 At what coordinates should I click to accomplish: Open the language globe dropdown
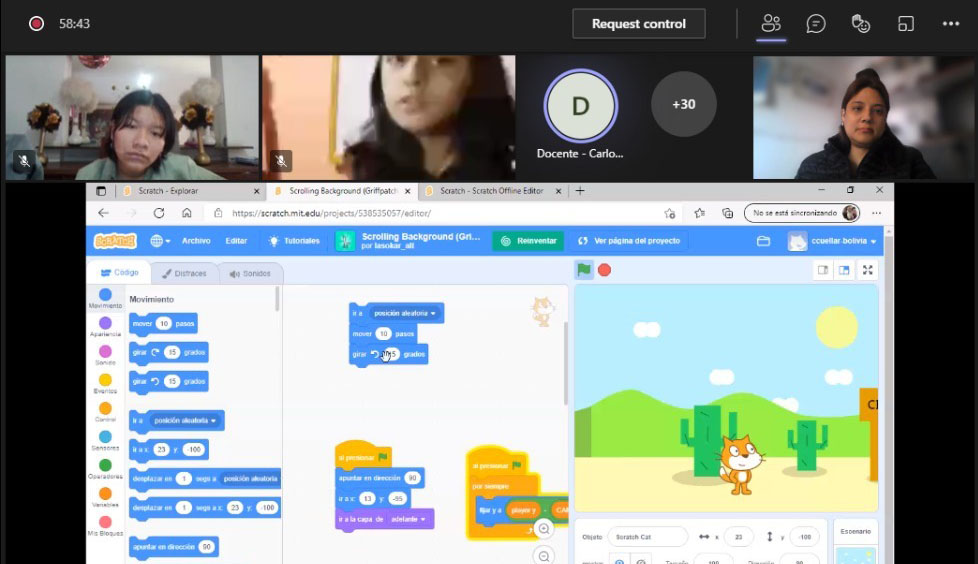(x=160, y=241)
